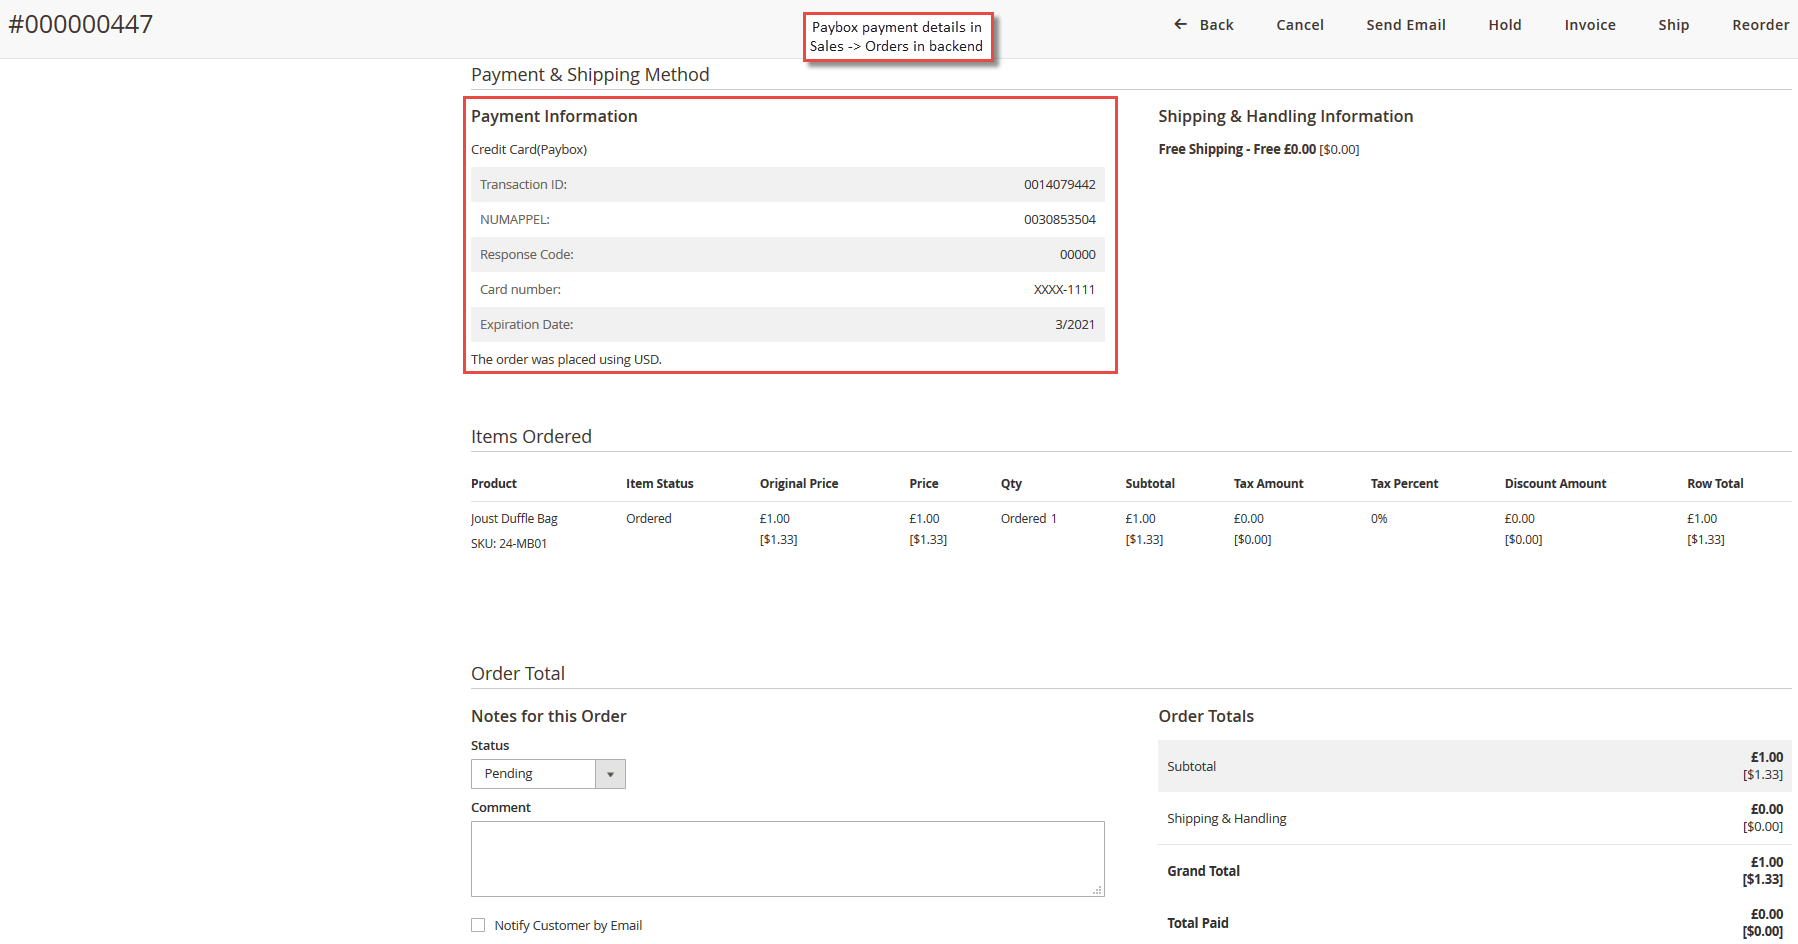Grab the Comment box resize handle
This screenshot has height=944, width=1798.
[1097, 889]
